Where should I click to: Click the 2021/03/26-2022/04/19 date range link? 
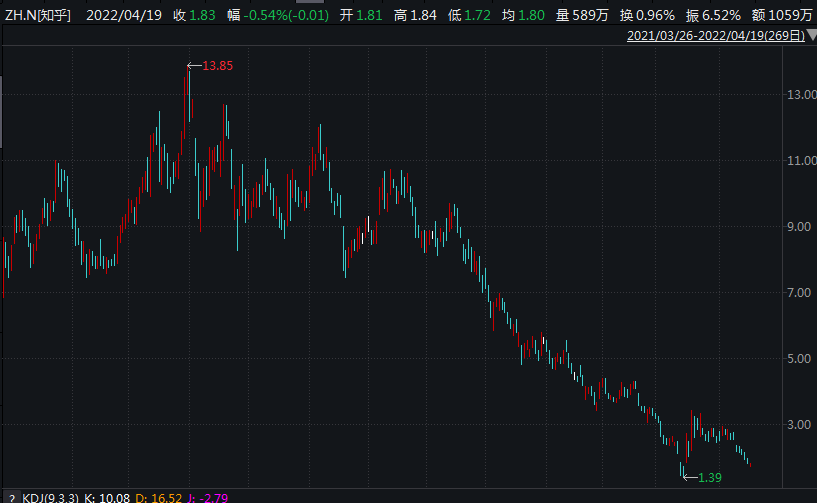715,36
